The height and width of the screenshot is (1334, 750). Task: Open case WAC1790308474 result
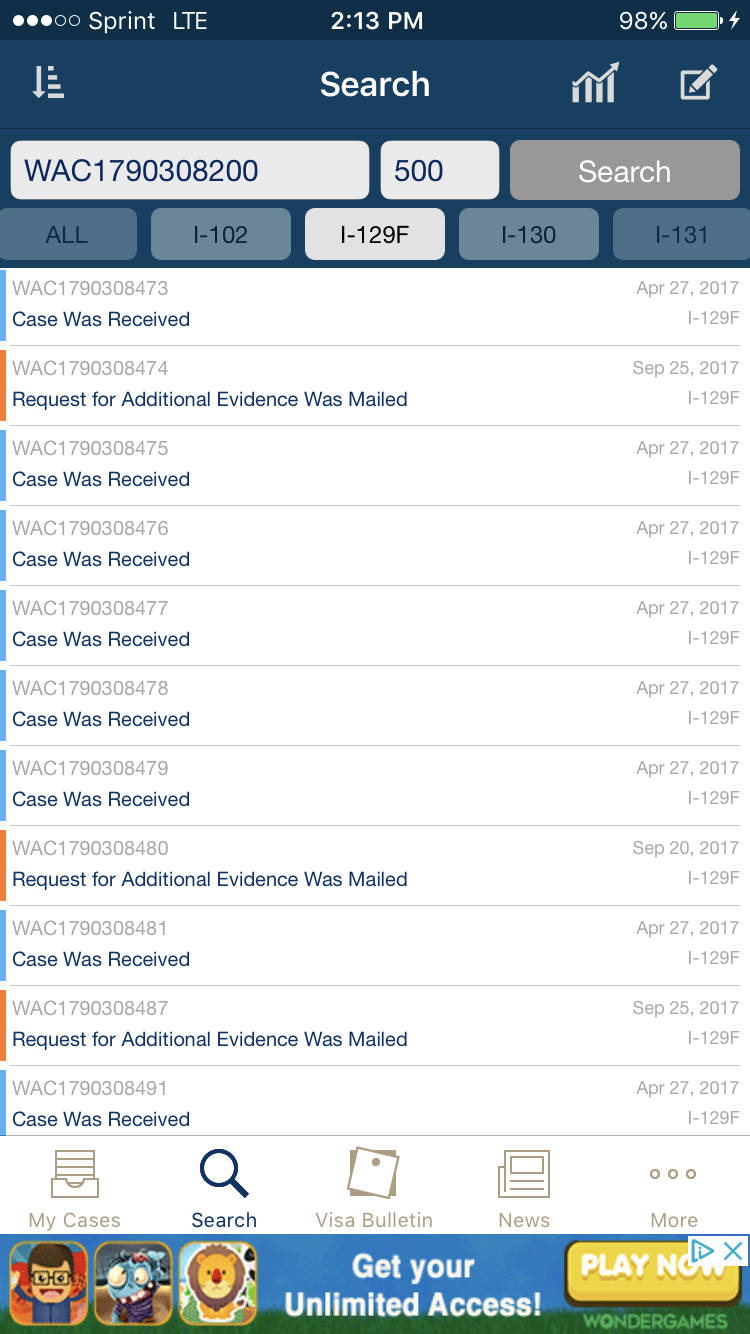tap(375, 385)
